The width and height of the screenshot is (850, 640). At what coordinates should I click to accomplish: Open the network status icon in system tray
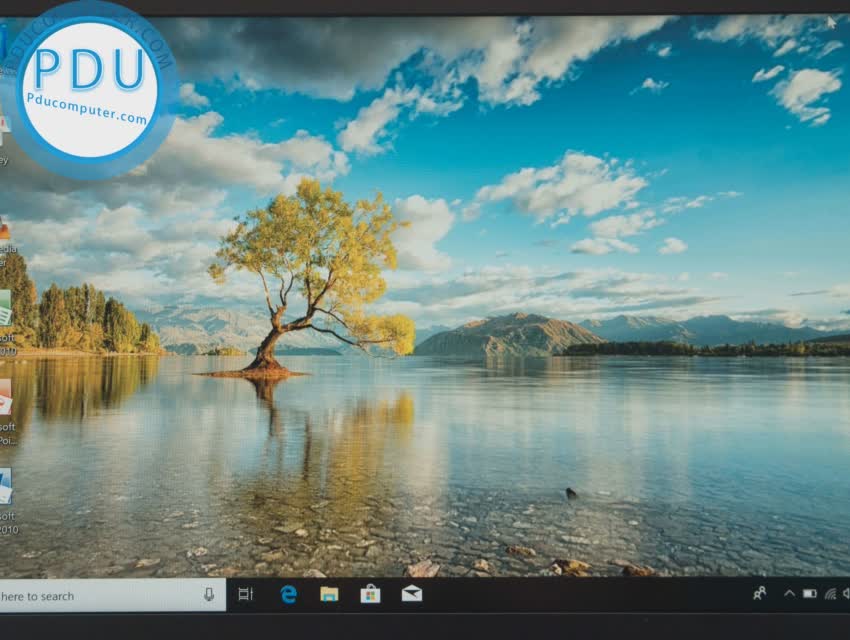(832, 594)
